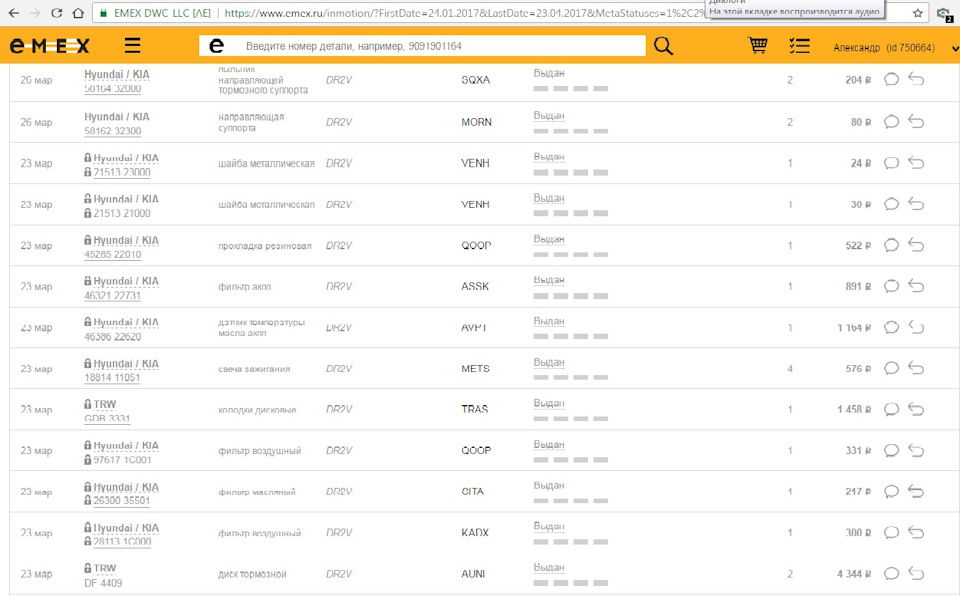Screen dimensions: 960x596
Task: Click Выдан status in the ASSK row
Action: (x=549, y=280)
